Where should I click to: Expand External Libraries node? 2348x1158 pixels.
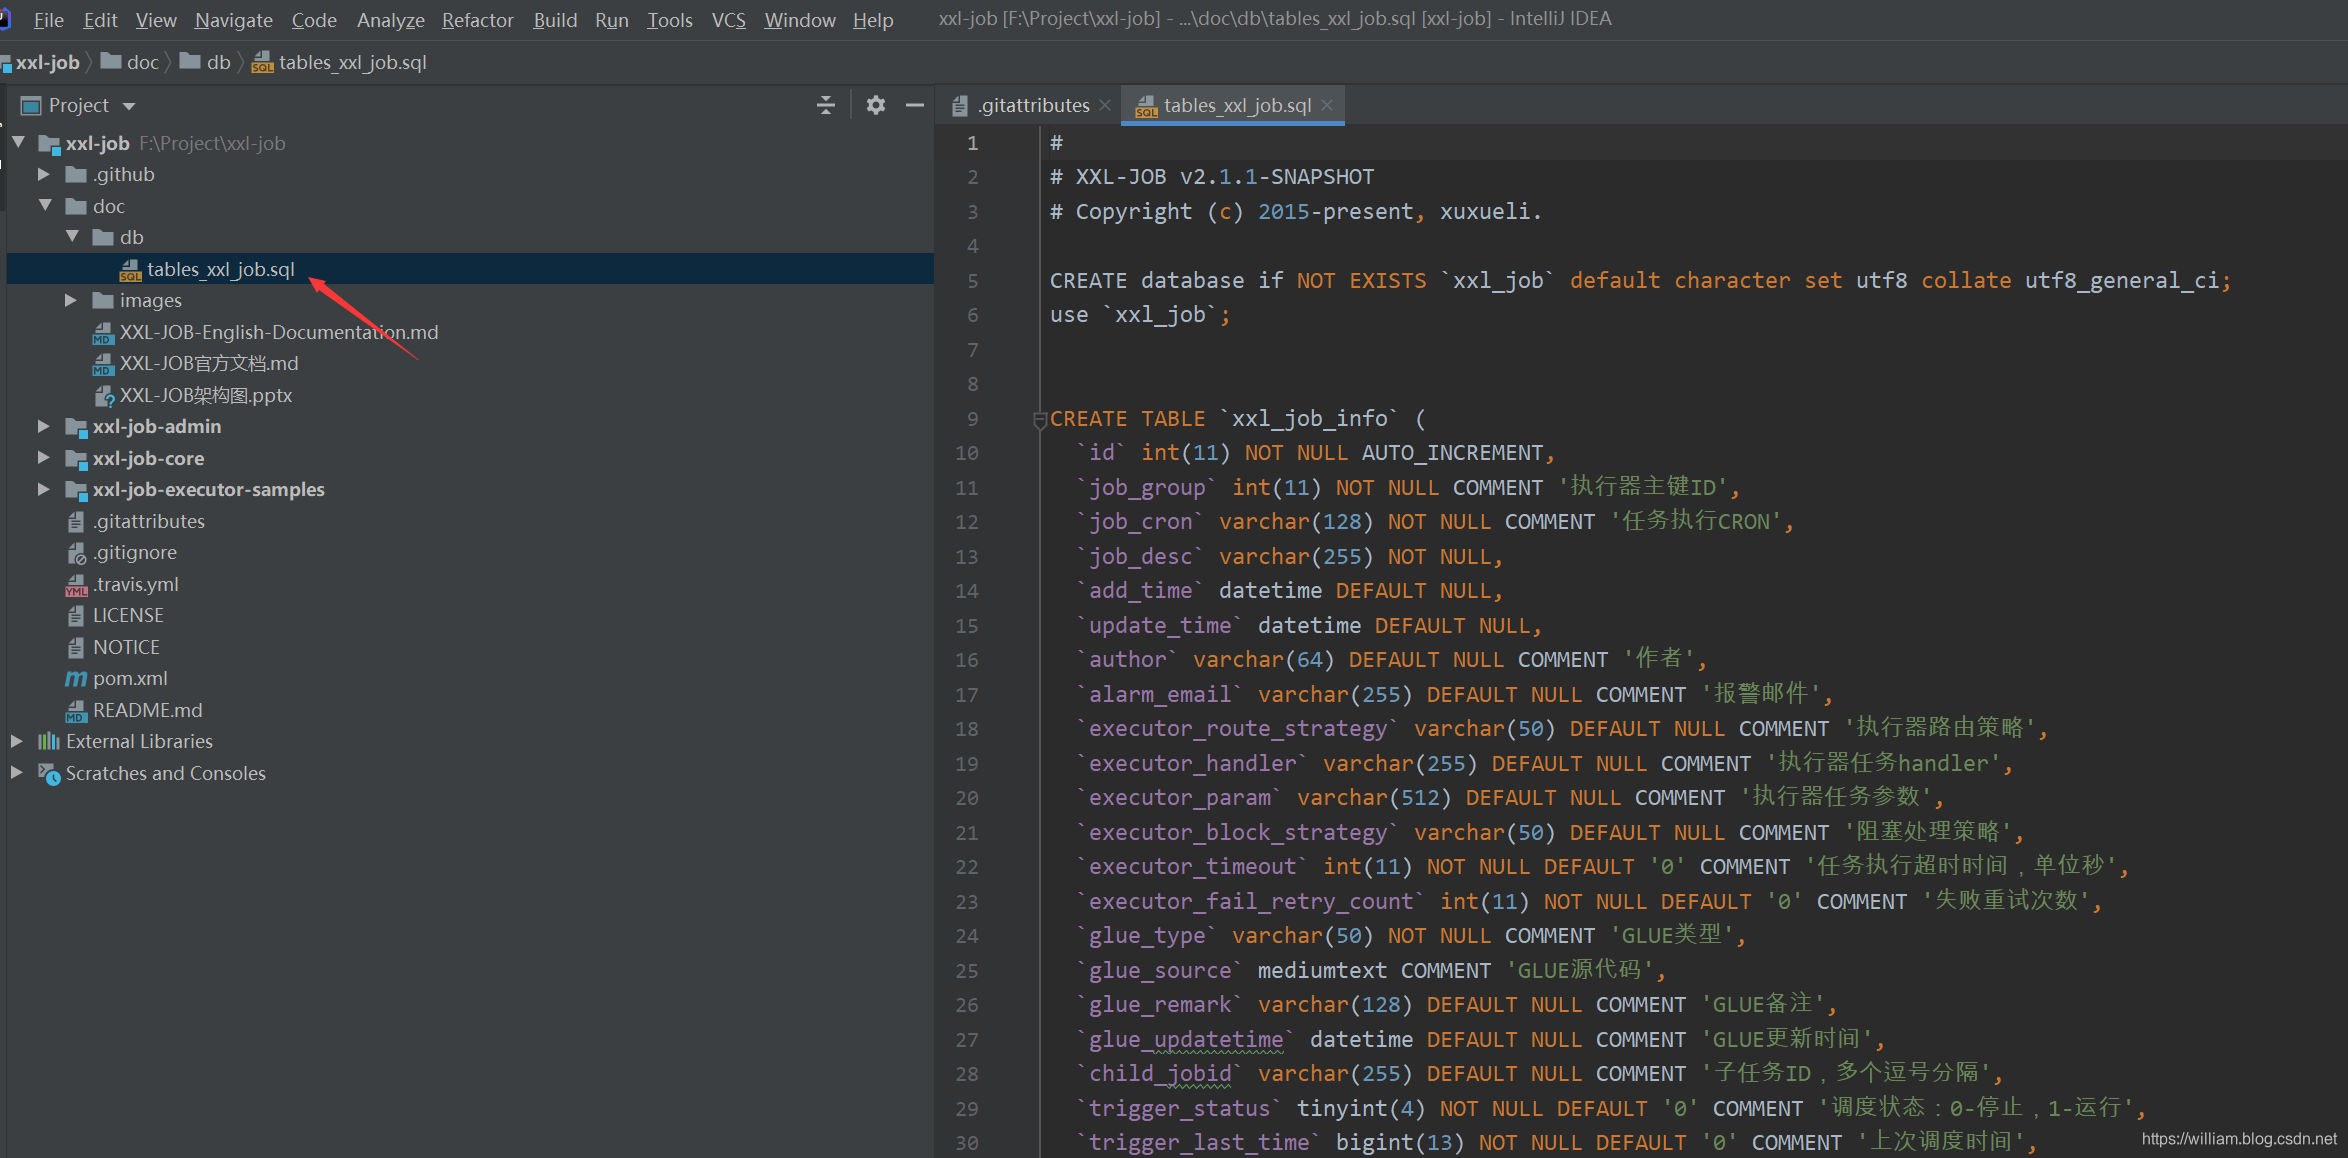point(17,741)
